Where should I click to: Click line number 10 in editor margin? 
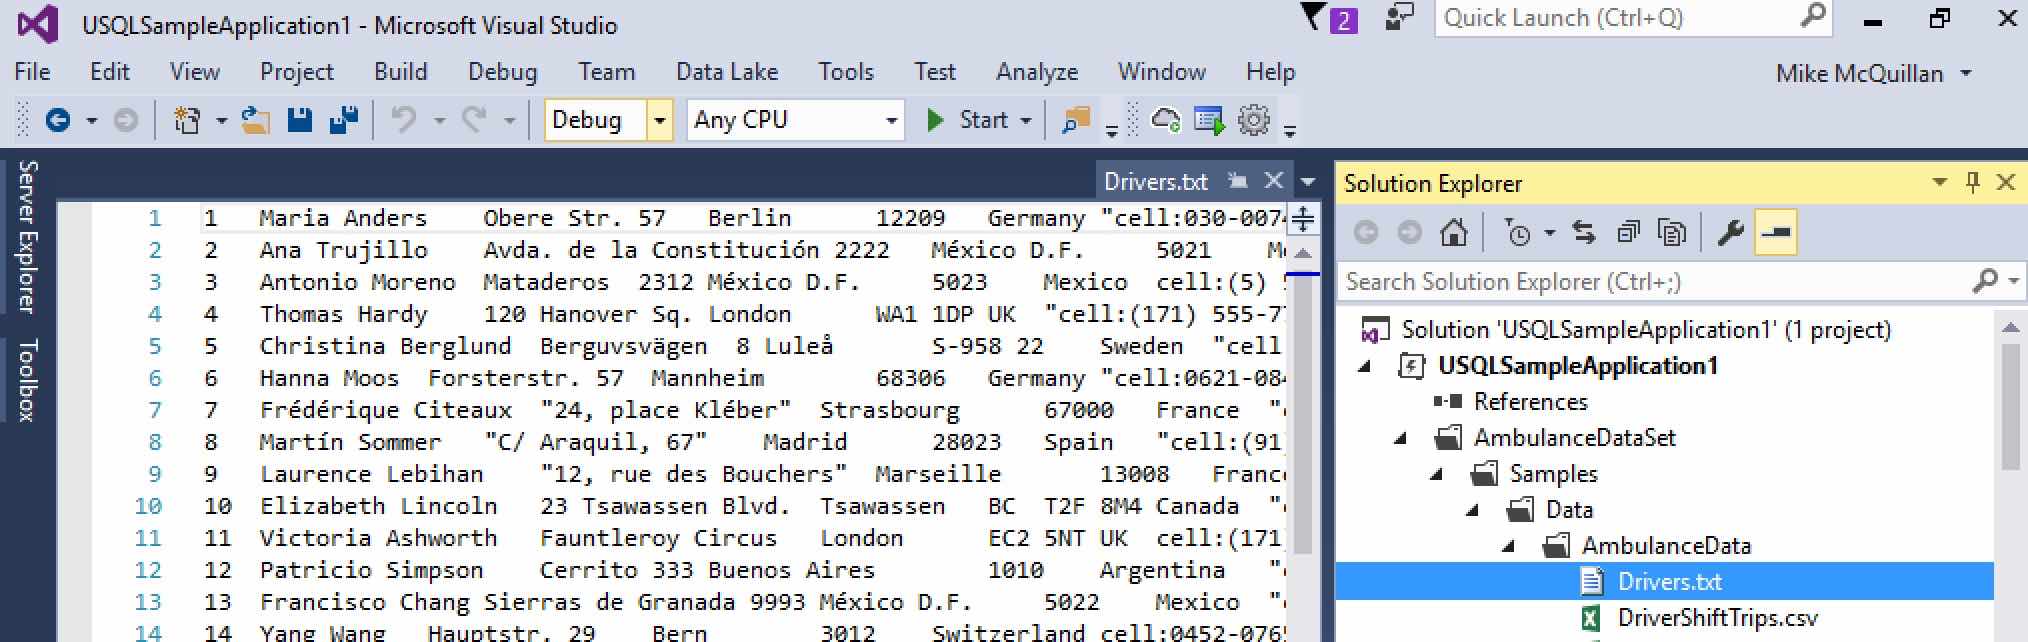(148, 506)
